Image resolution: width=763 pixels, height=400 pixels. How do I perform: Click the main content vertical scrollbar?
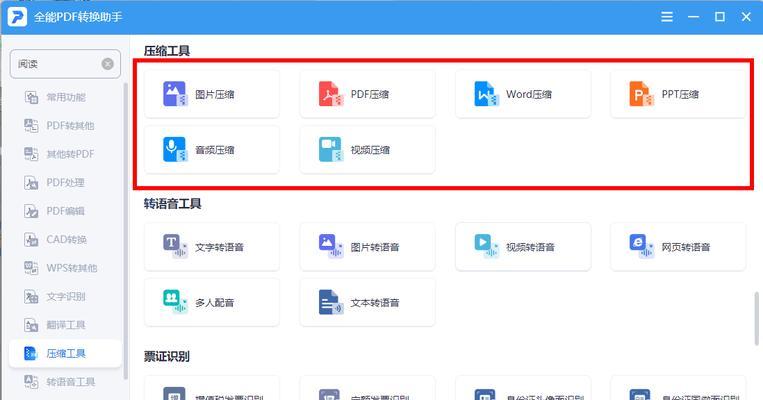coord(757,319)
